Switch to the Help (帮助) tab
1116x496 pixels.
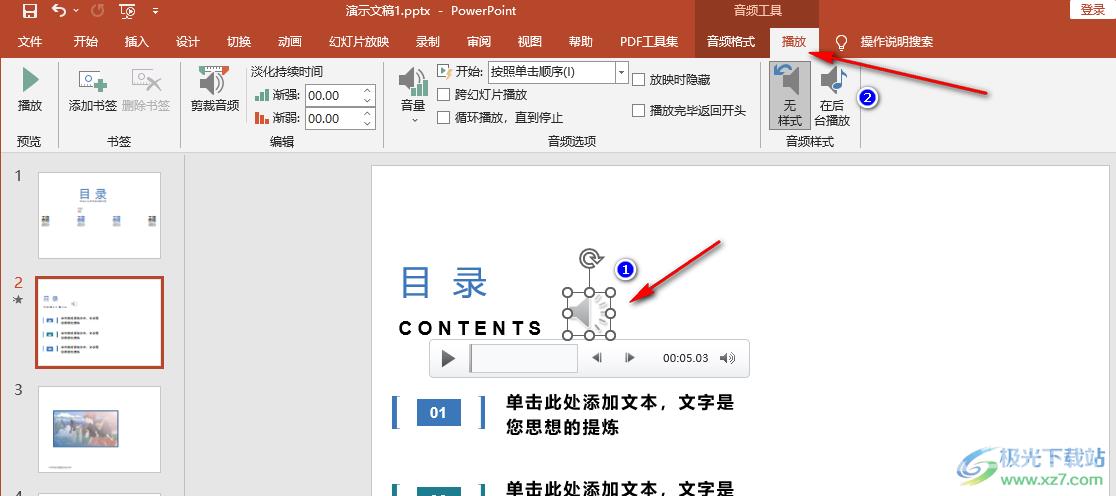click(x=581, y=42)
